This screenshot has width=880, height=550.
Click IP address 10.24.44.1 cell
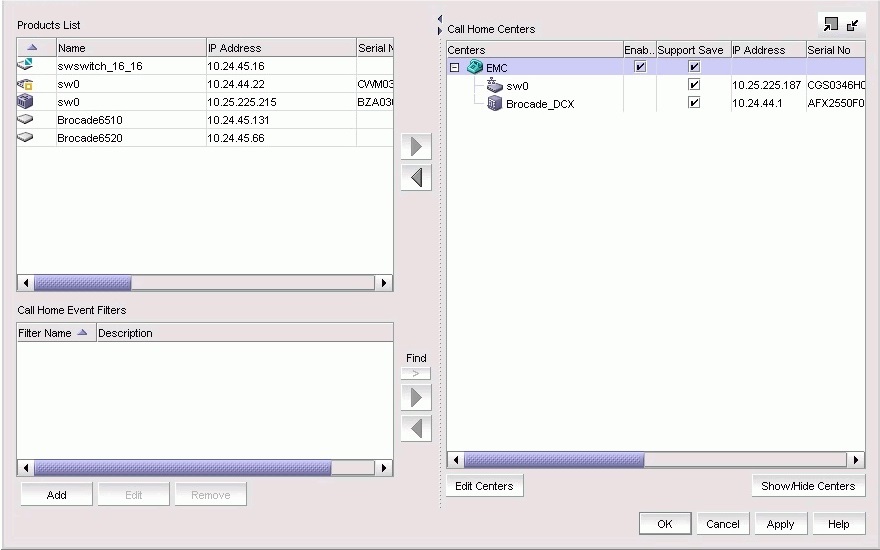[768, 103]
